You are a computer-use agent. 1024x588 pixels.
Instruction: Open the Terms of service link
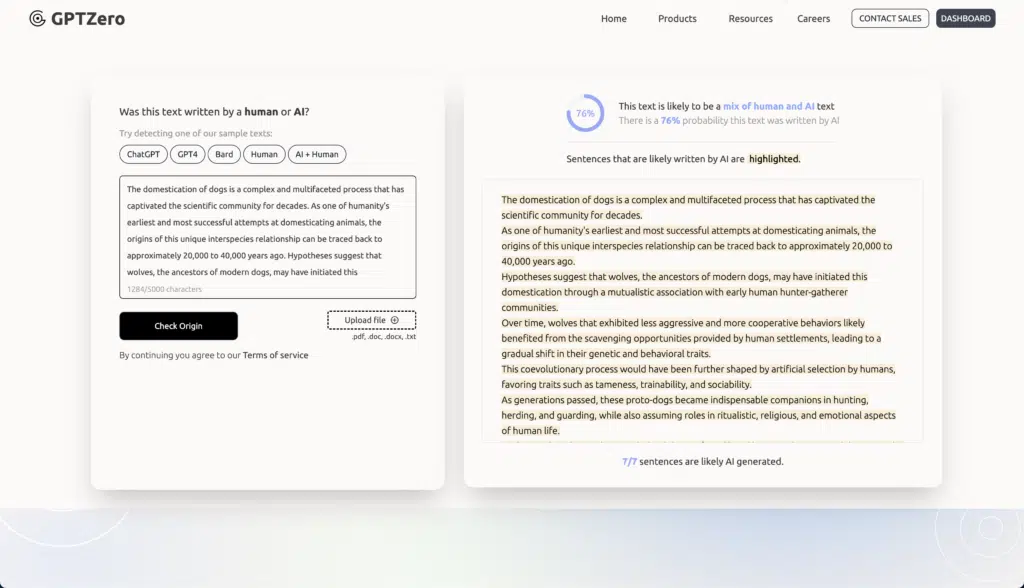pyautogui.click(x=276, y=355)
